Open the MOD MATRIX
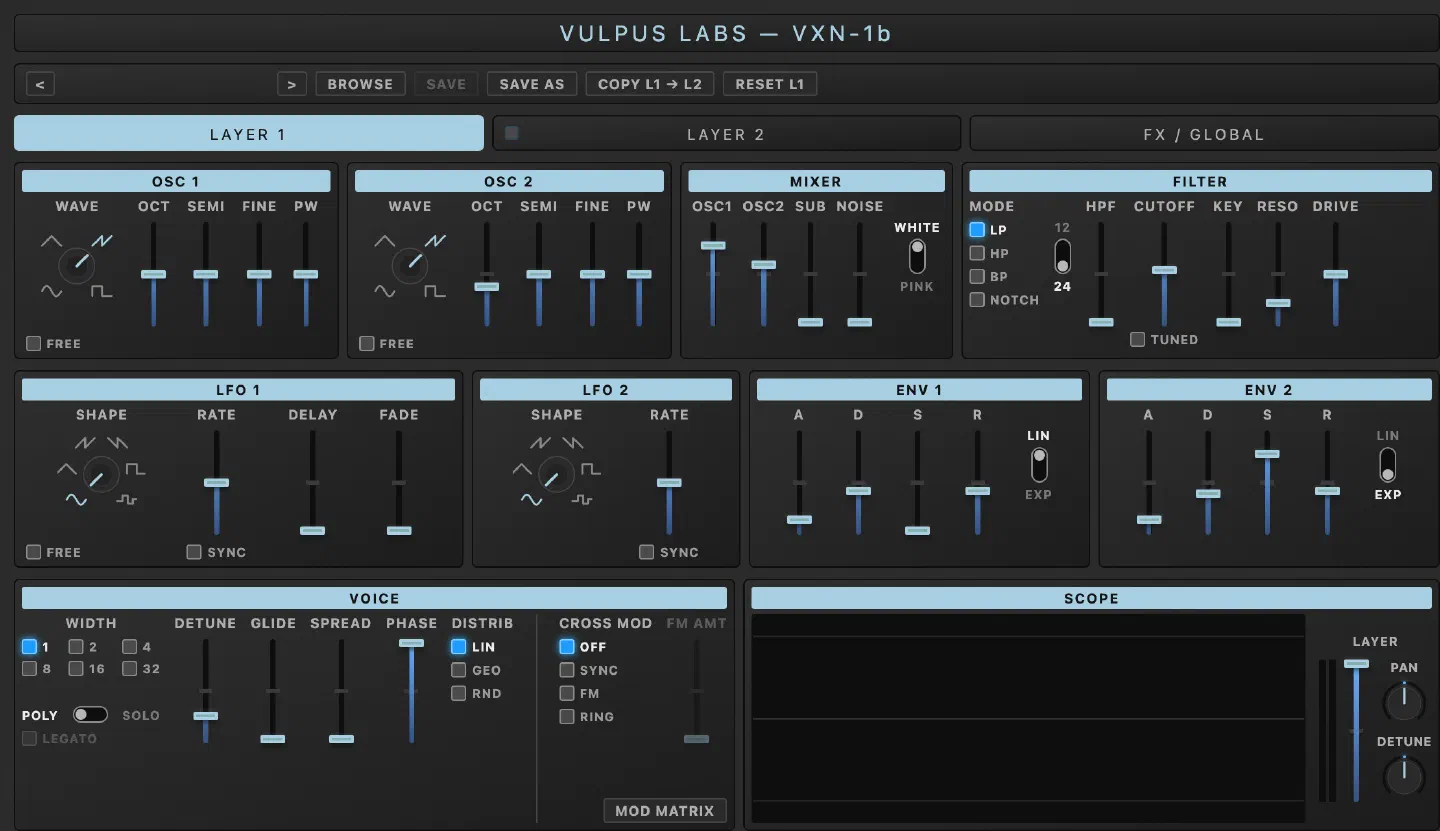Image resolution: width=1440 pixels, height=831 pixels. pyautogui.click(x=665, y=810)
